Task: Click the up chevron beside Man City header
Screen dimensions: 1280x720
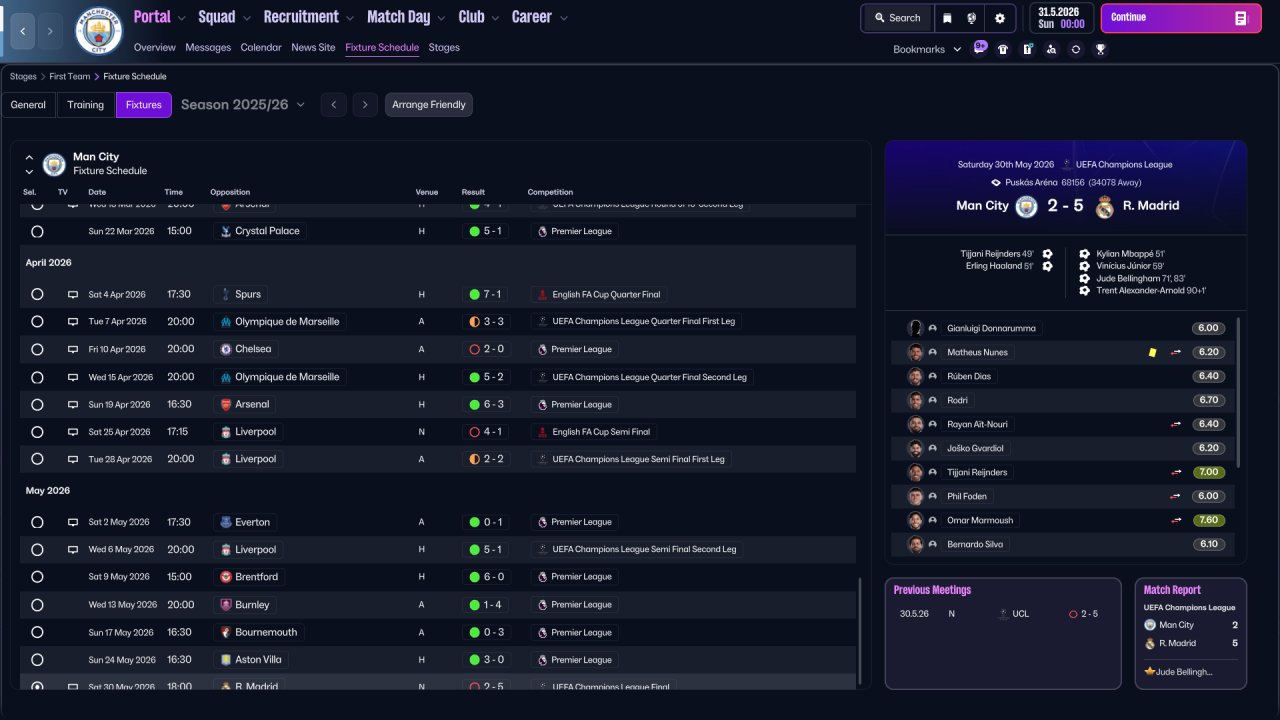Action: [29, 157]
